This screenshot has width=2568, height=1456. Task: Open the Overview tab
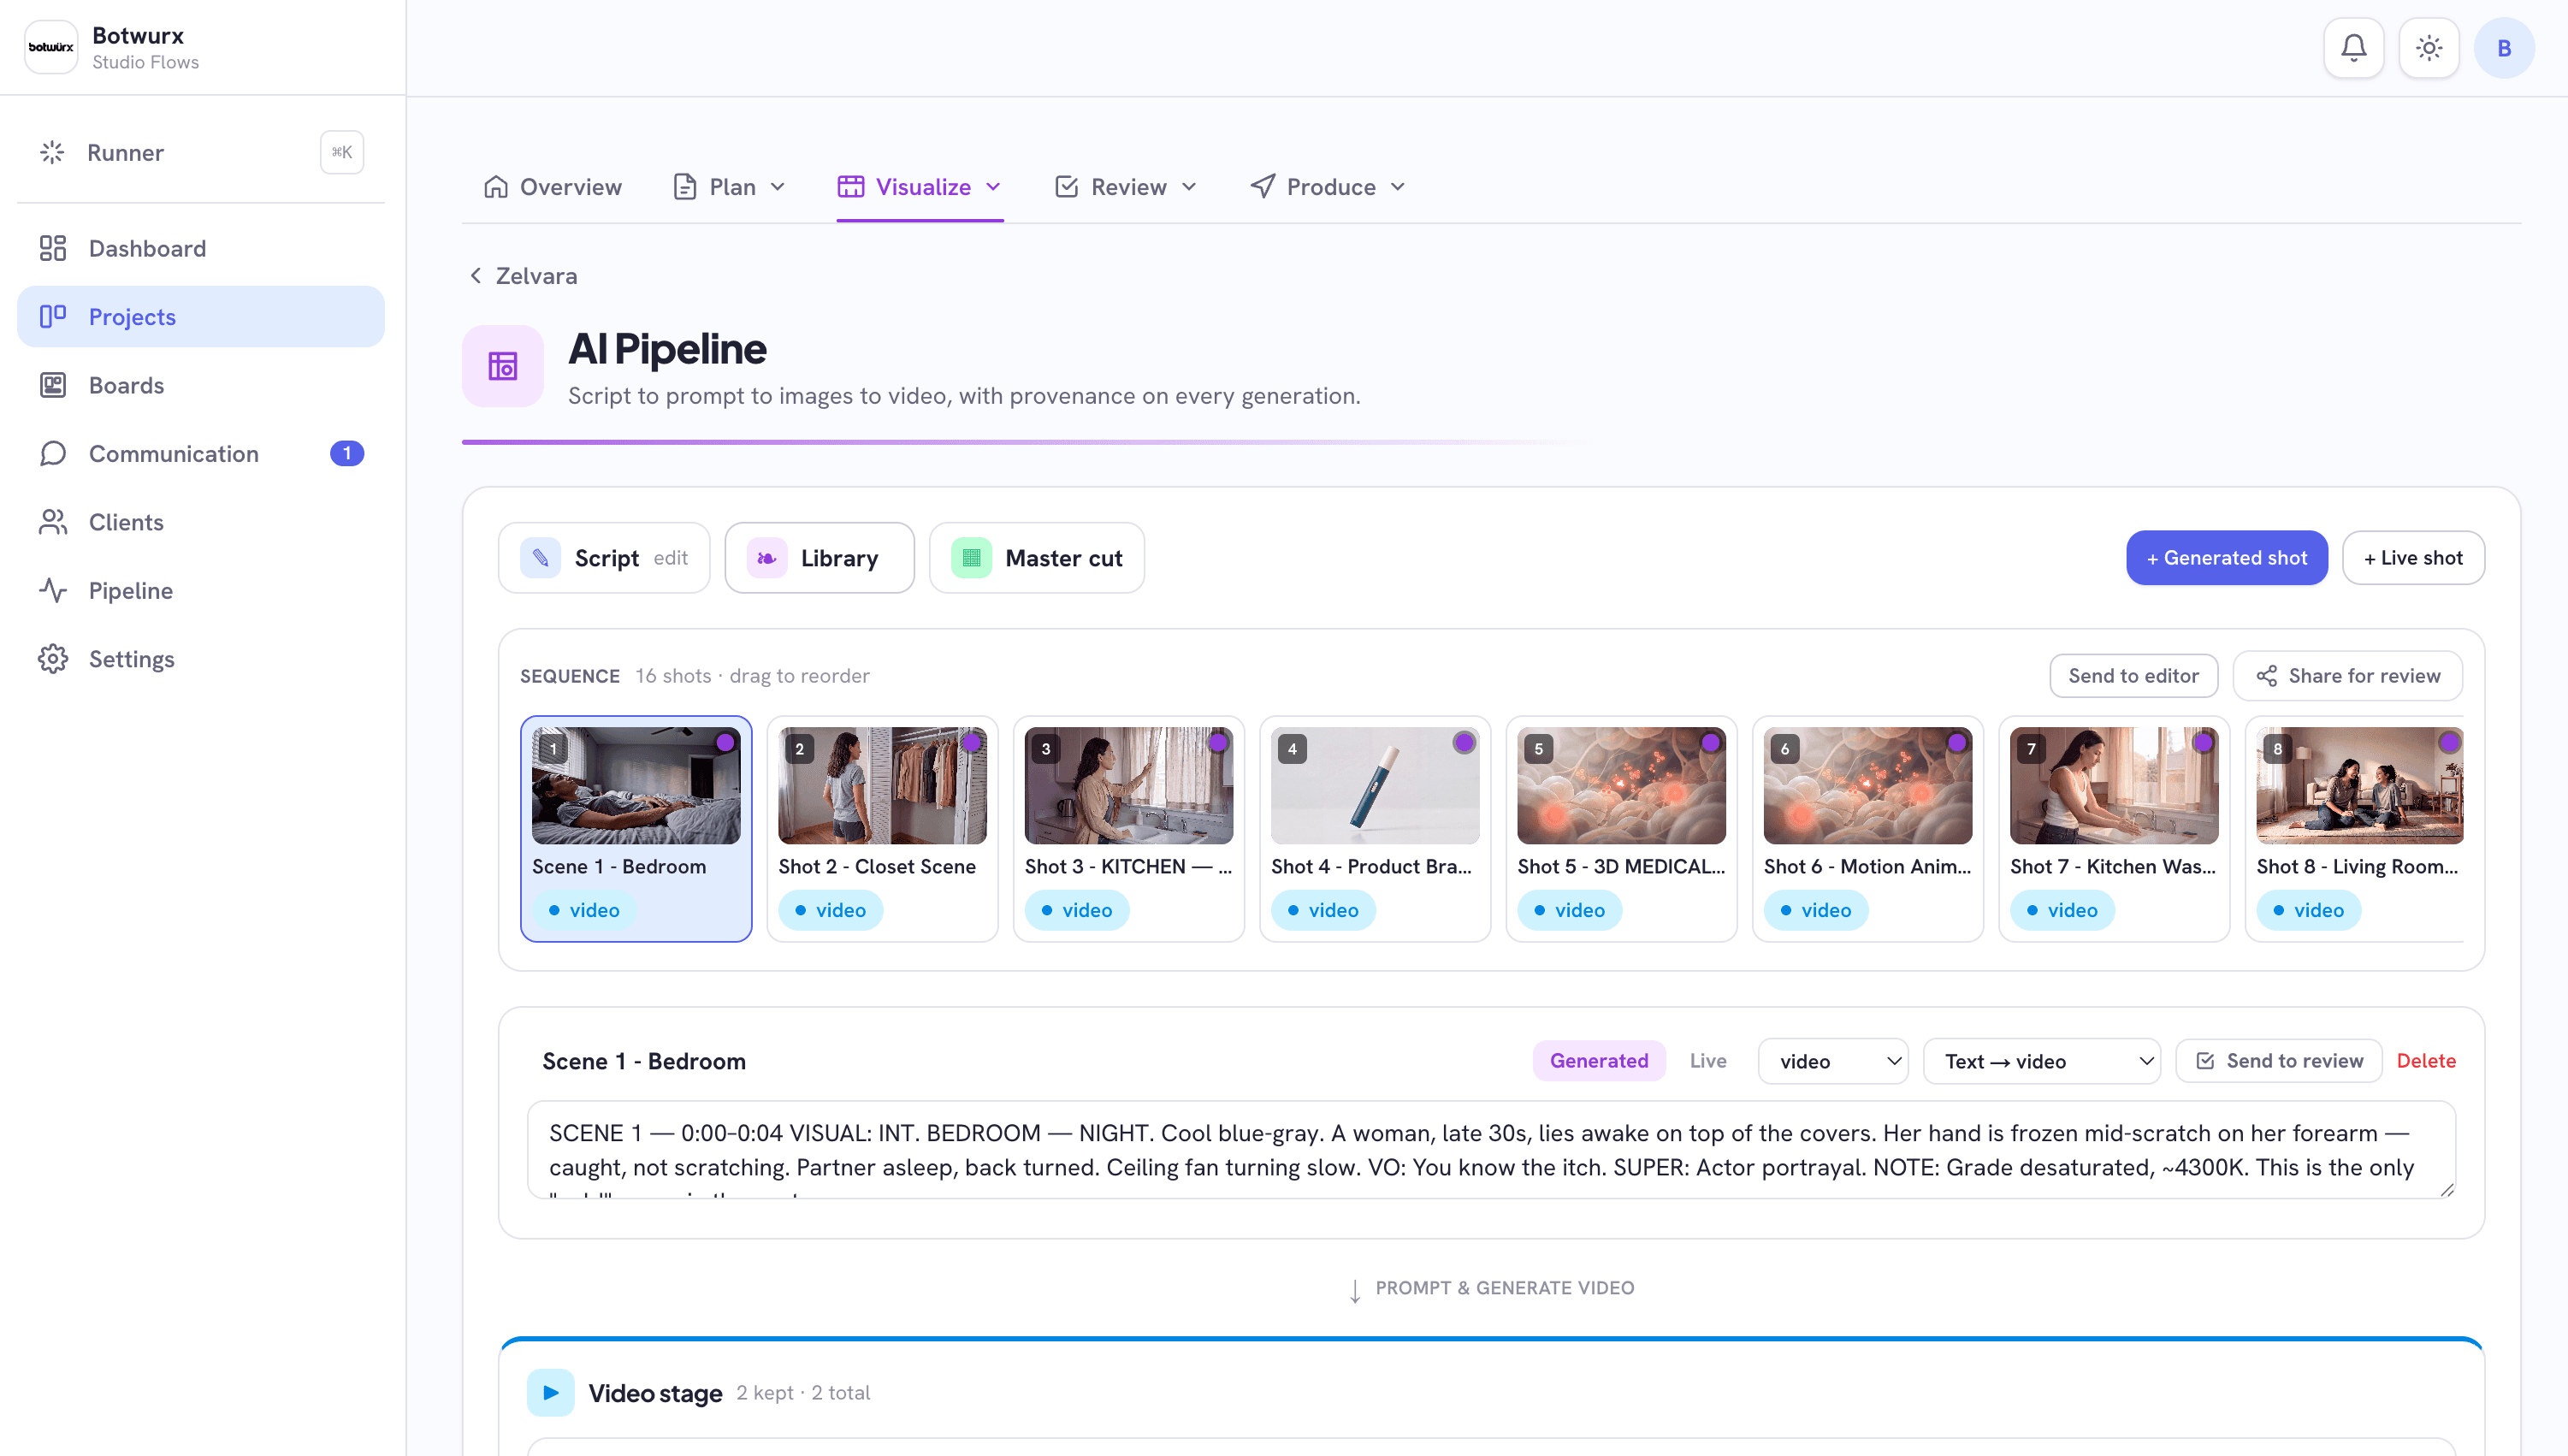pyautogui.click(x=552, y=187)
